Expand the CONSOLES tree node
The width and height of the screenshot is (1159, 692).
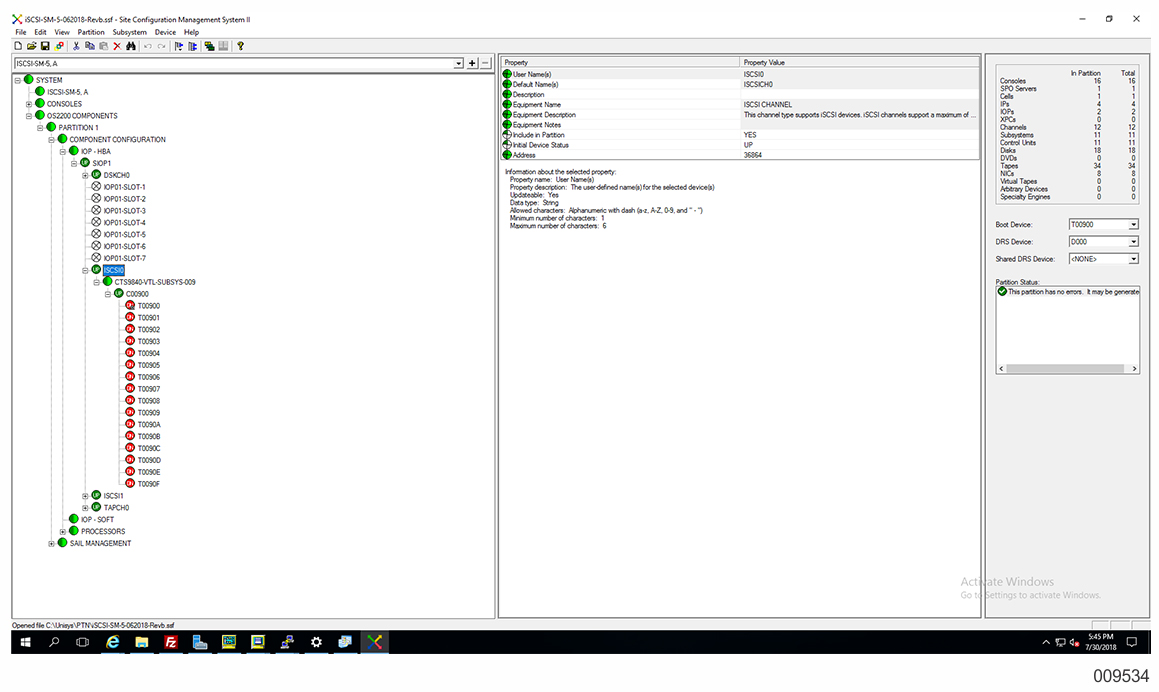coord(29,104)
